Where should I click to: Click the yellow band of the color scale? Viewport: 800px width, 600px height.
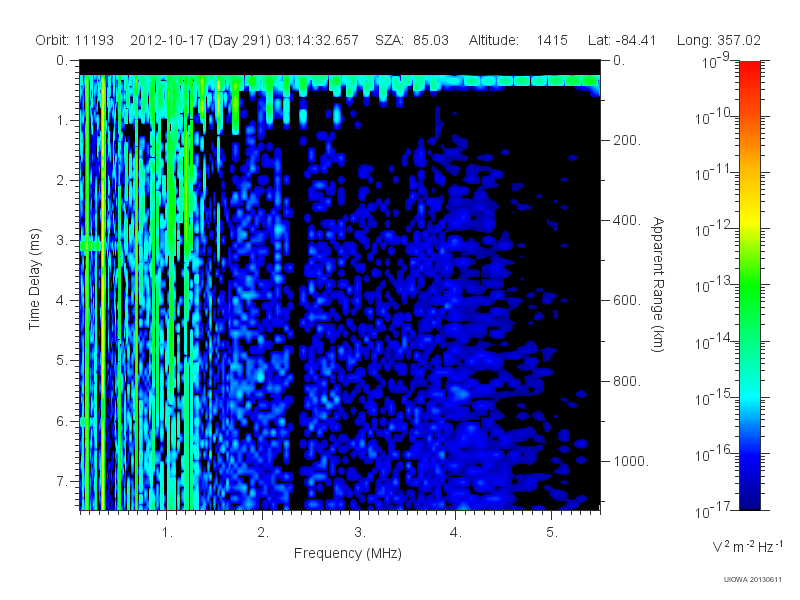(749, 218)
